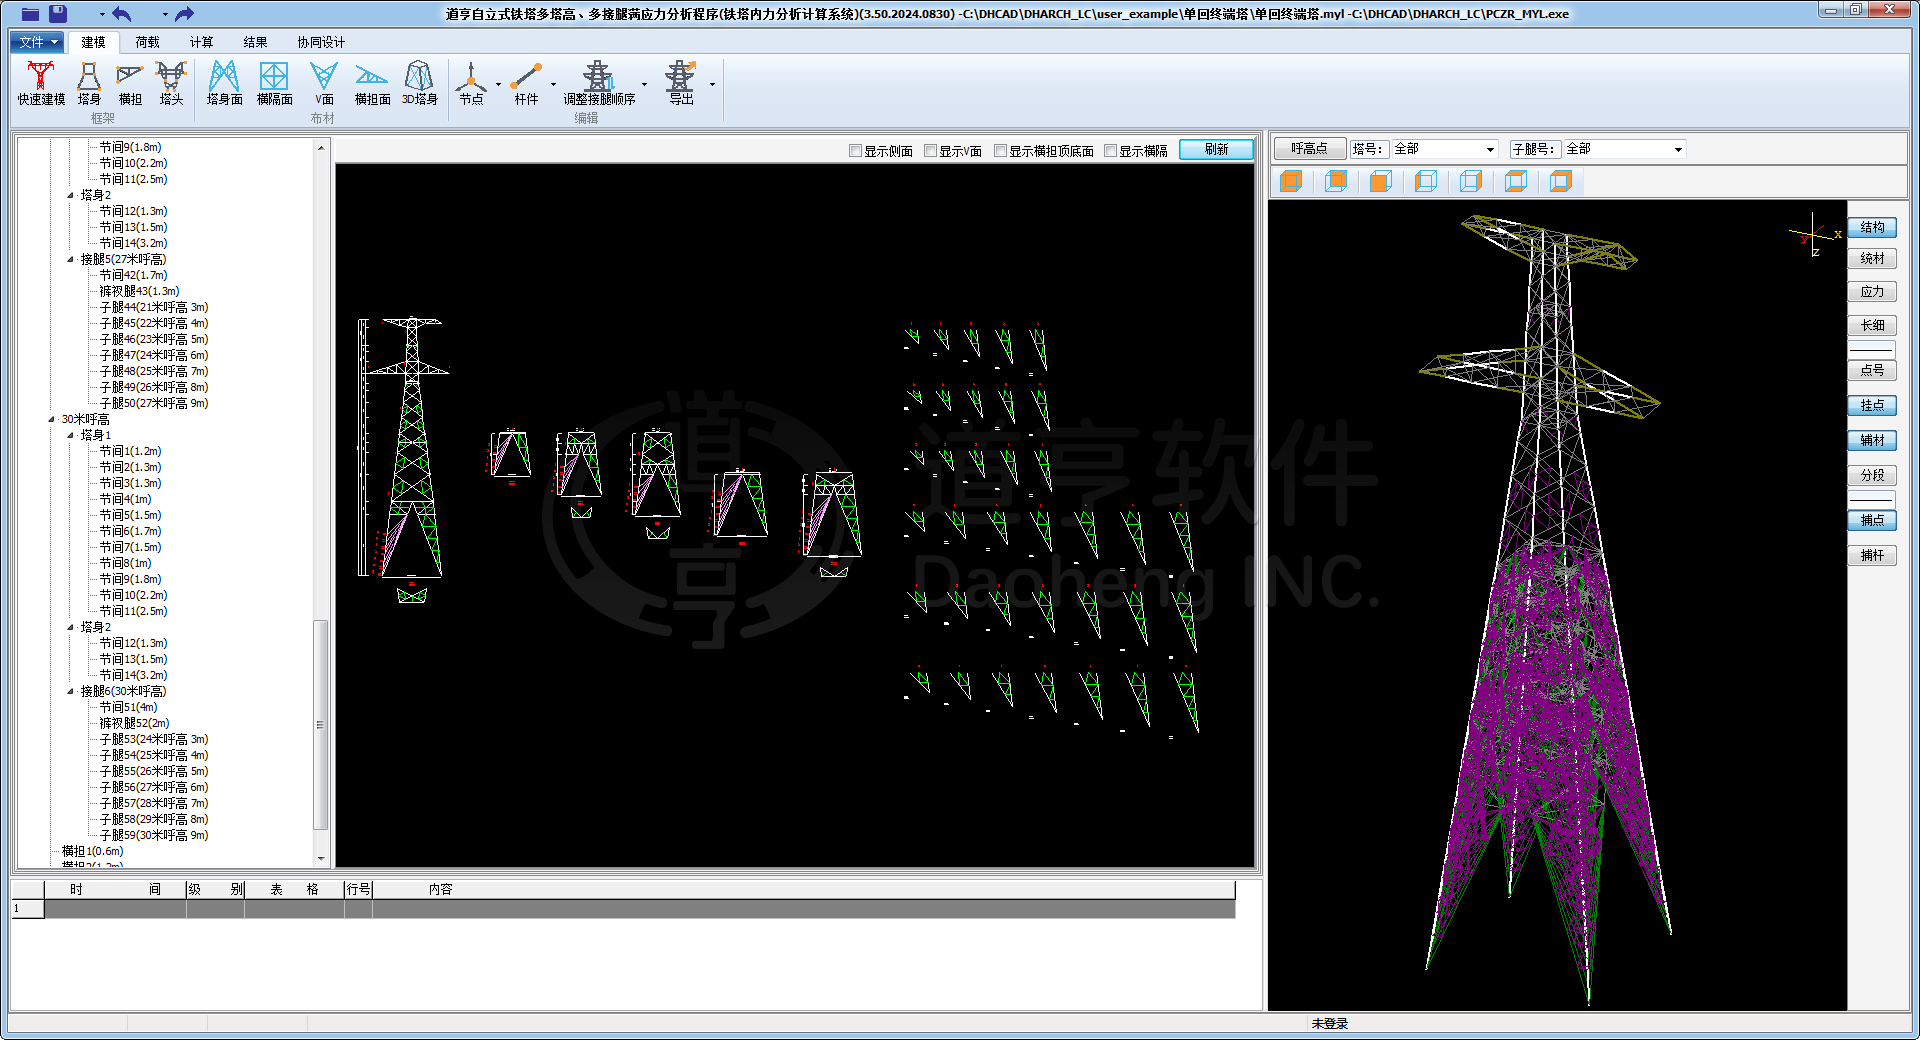Open the 节点 dropdown arrow
The height and width of the screenshot is (1040, 1920).
(x=498, y=84)
